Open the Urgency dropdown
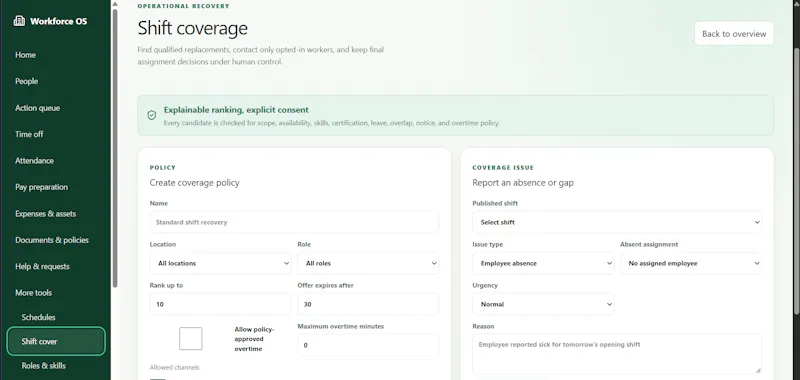Screen dimensions: 800x380 click(543, 304)
